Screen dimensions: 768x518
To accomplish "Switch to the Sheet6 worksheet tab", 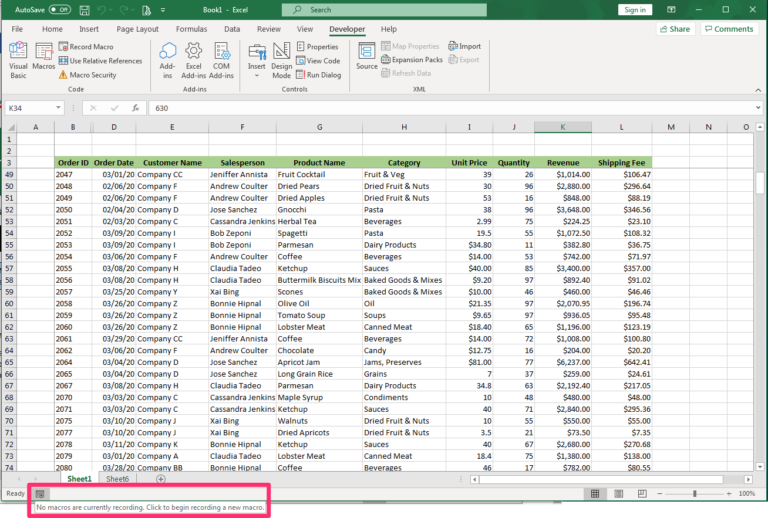I will point(118,479).
